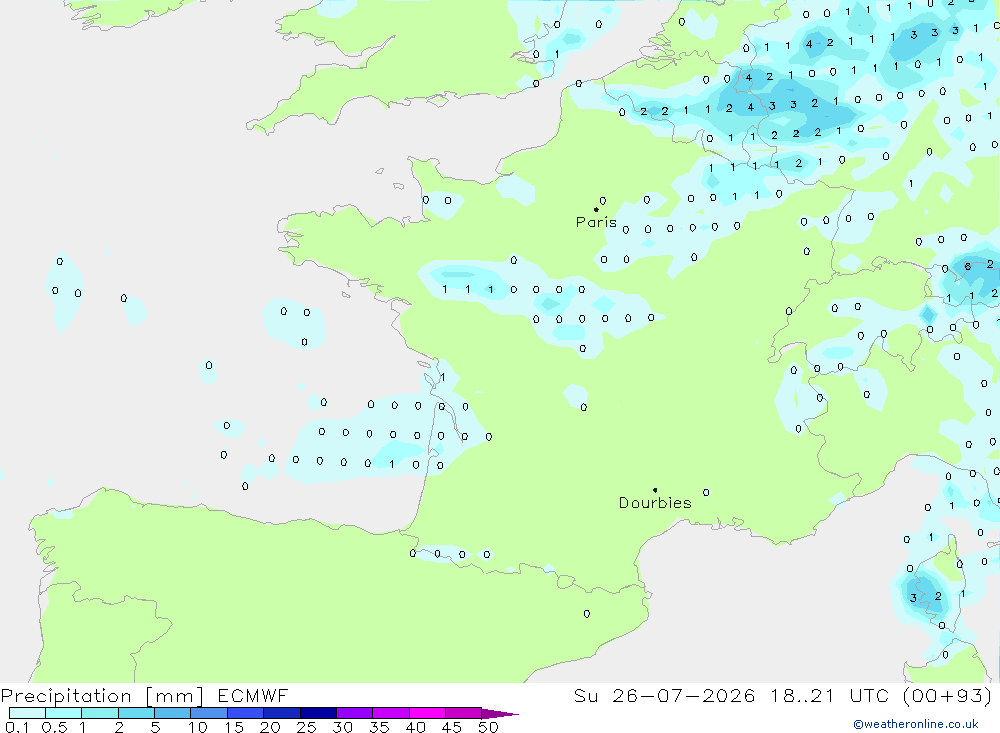Pick the purple swatch between 35 and 40
Viewport: 1000px width, 733px height.
coord(390,713)
